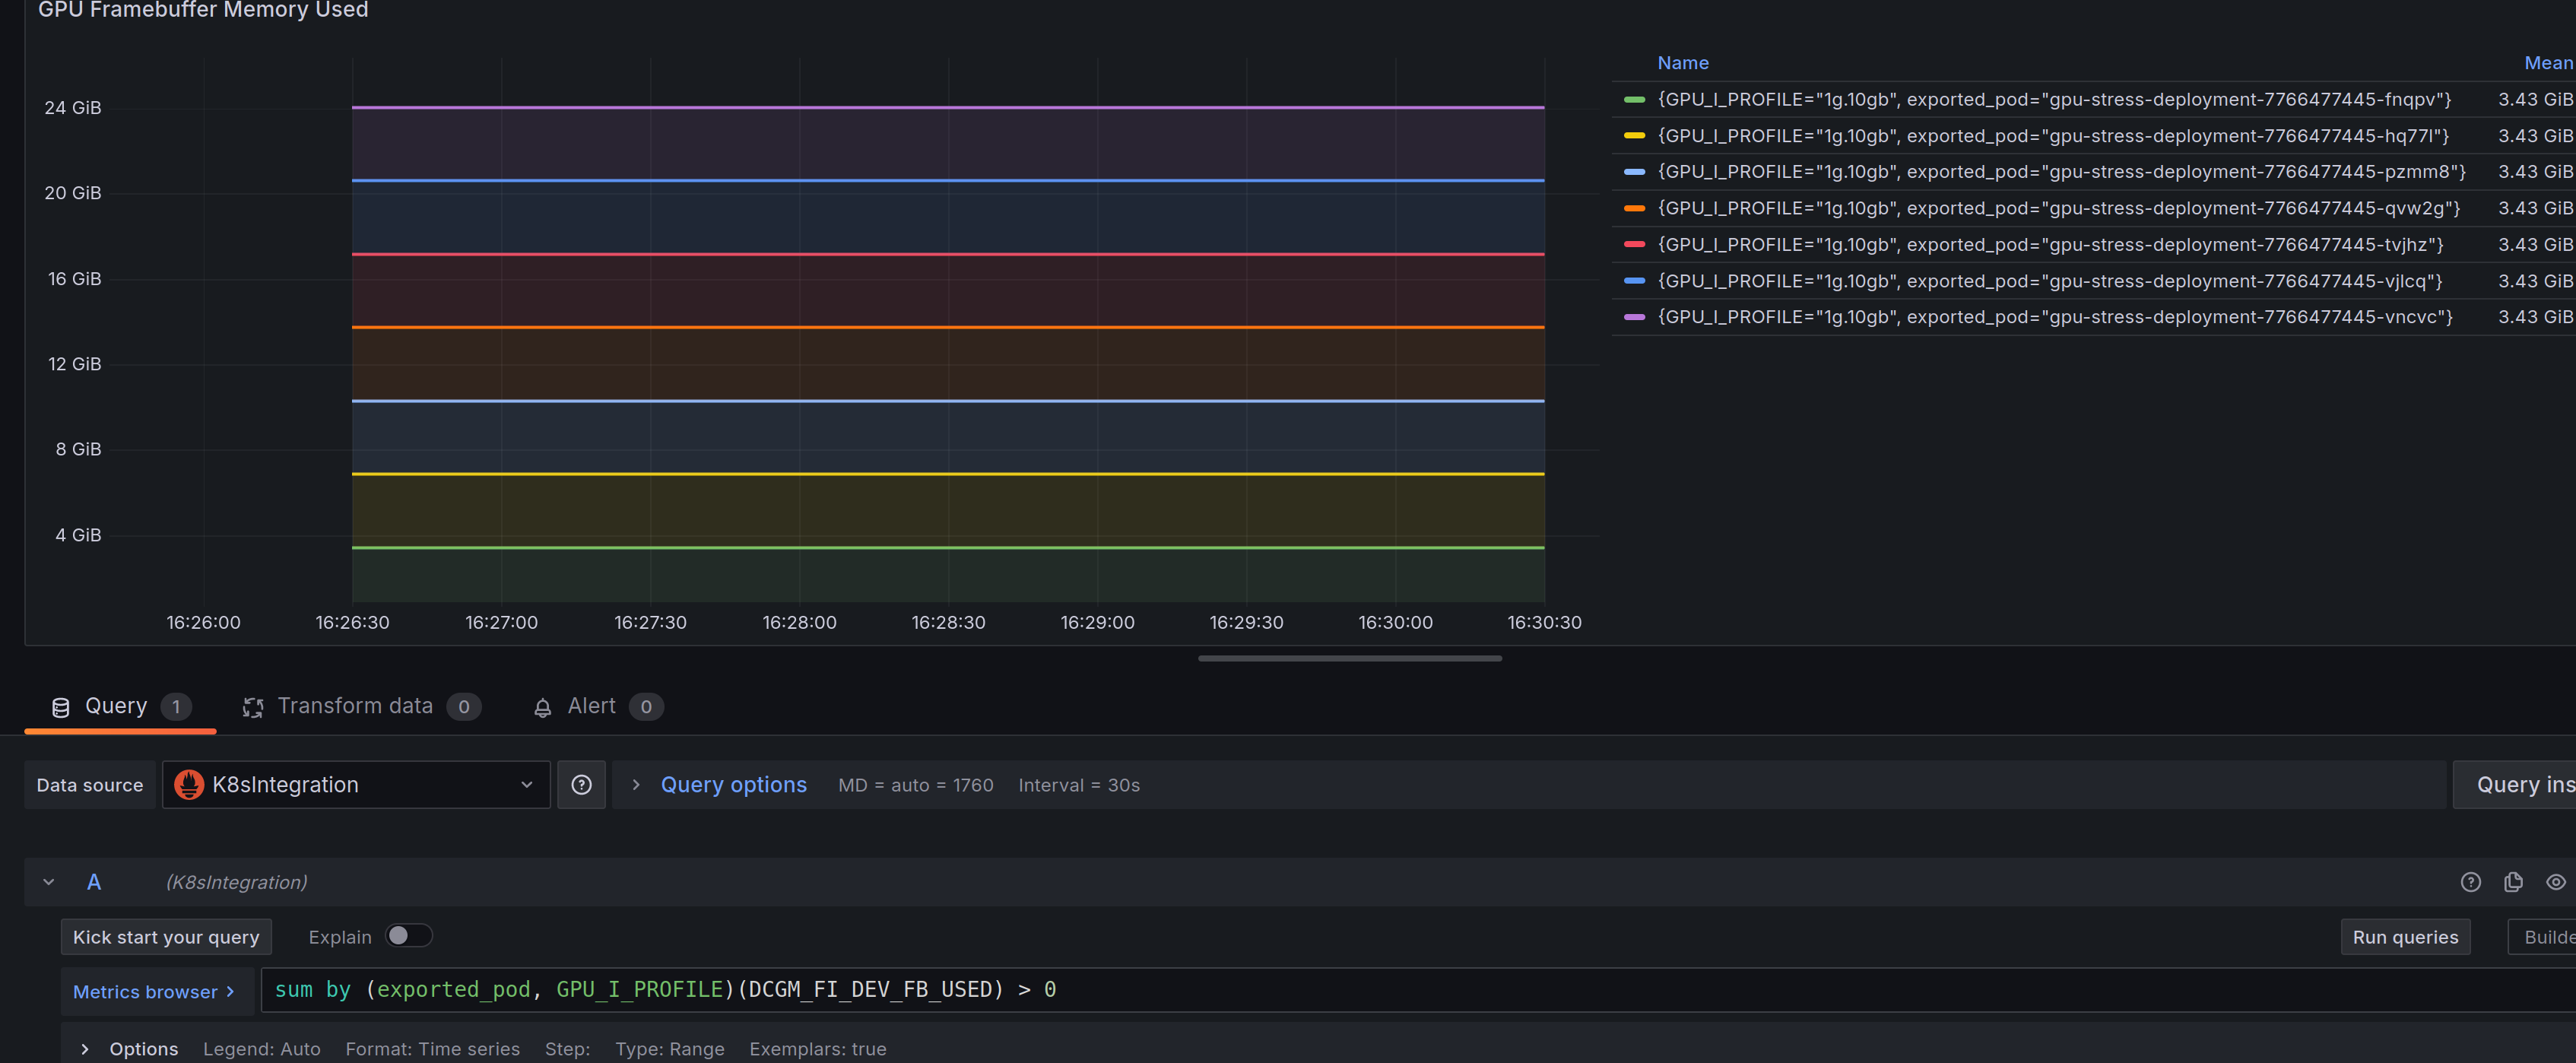Click light blue swatch for pzmm8 series
This screenshot has height=1063, width=2576.
point(1634,172)
